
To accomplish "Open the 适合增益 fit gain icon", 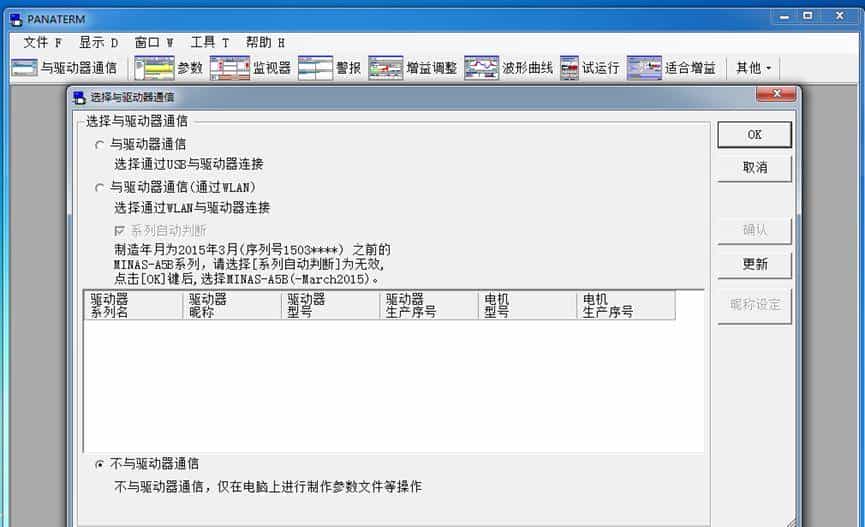I will [644, 68].
